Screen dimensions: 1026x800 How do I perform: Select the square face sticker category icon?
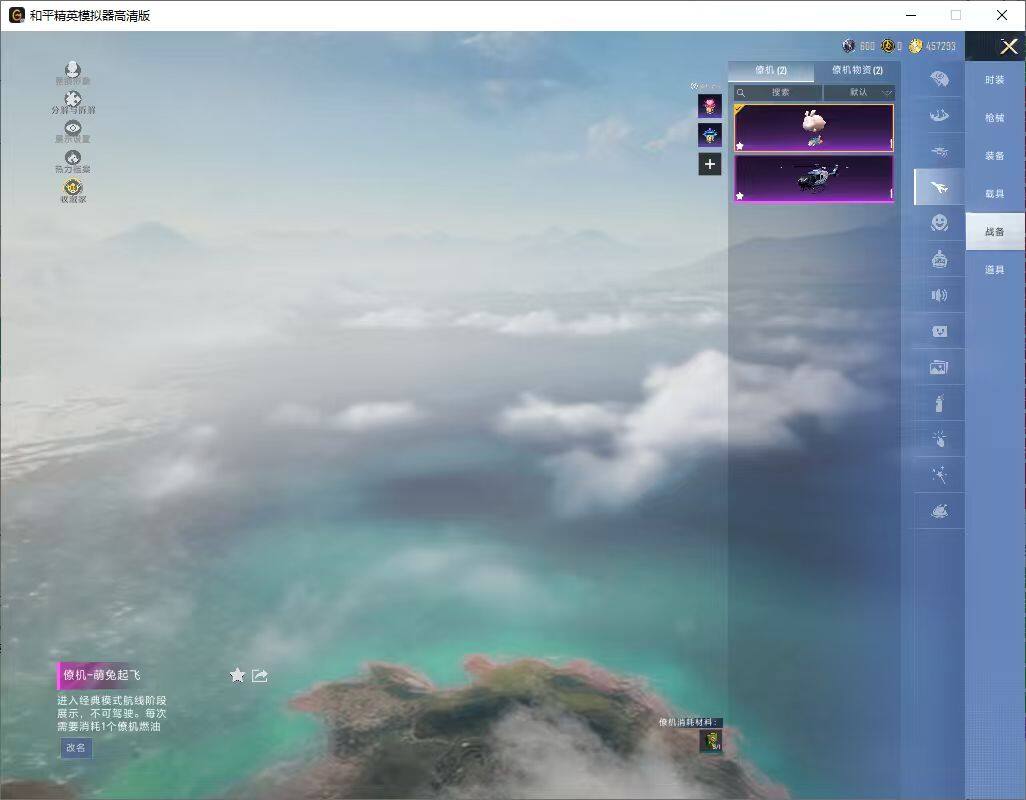pyautogui.click(x=940, y=332)
